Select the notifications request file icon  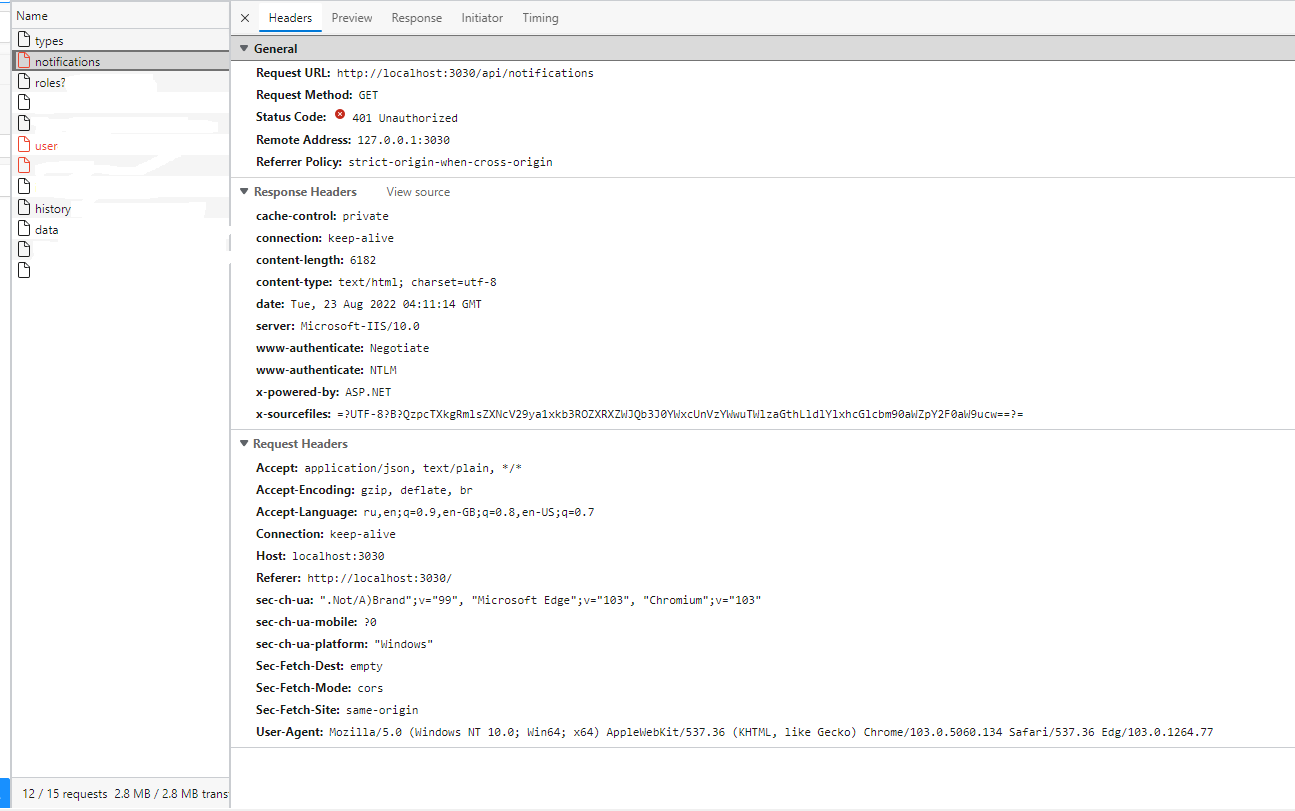point(25,61)
